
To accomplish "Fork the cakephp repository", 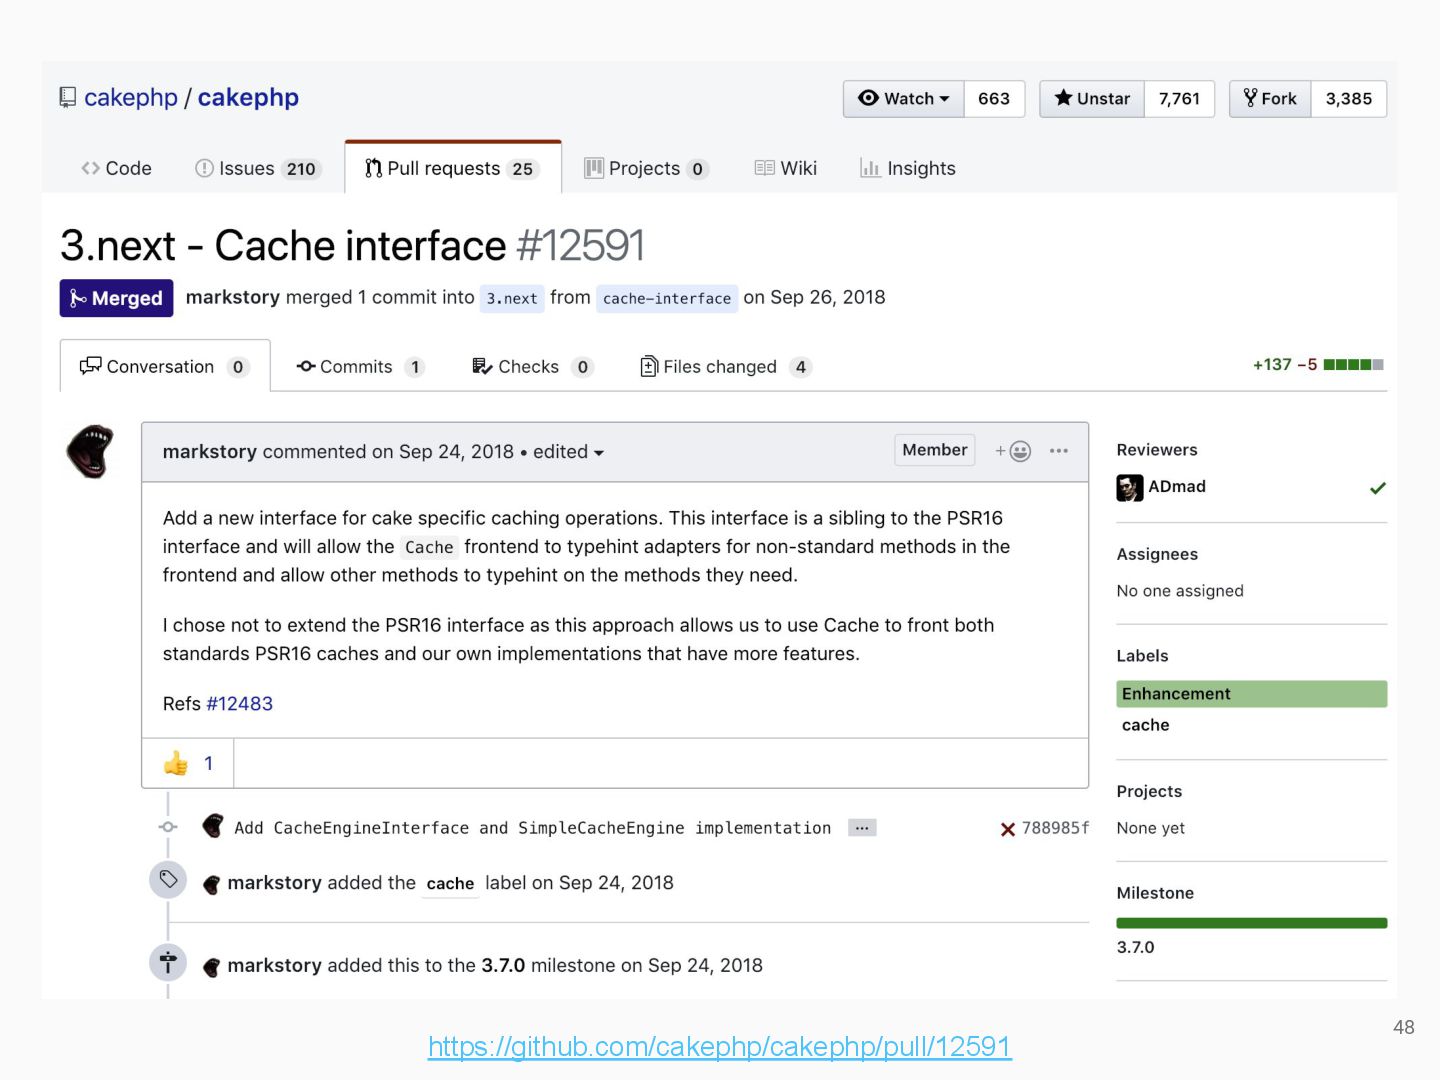I will pyautogui.click(x=1270, y=99).
